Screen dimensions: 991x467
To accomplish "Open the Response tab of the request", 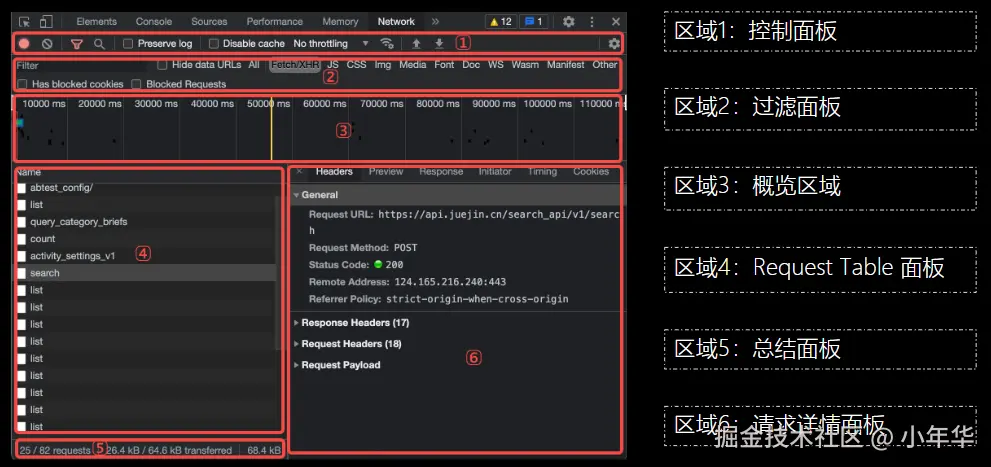I will pyautogui.click(x=441, y=171).
